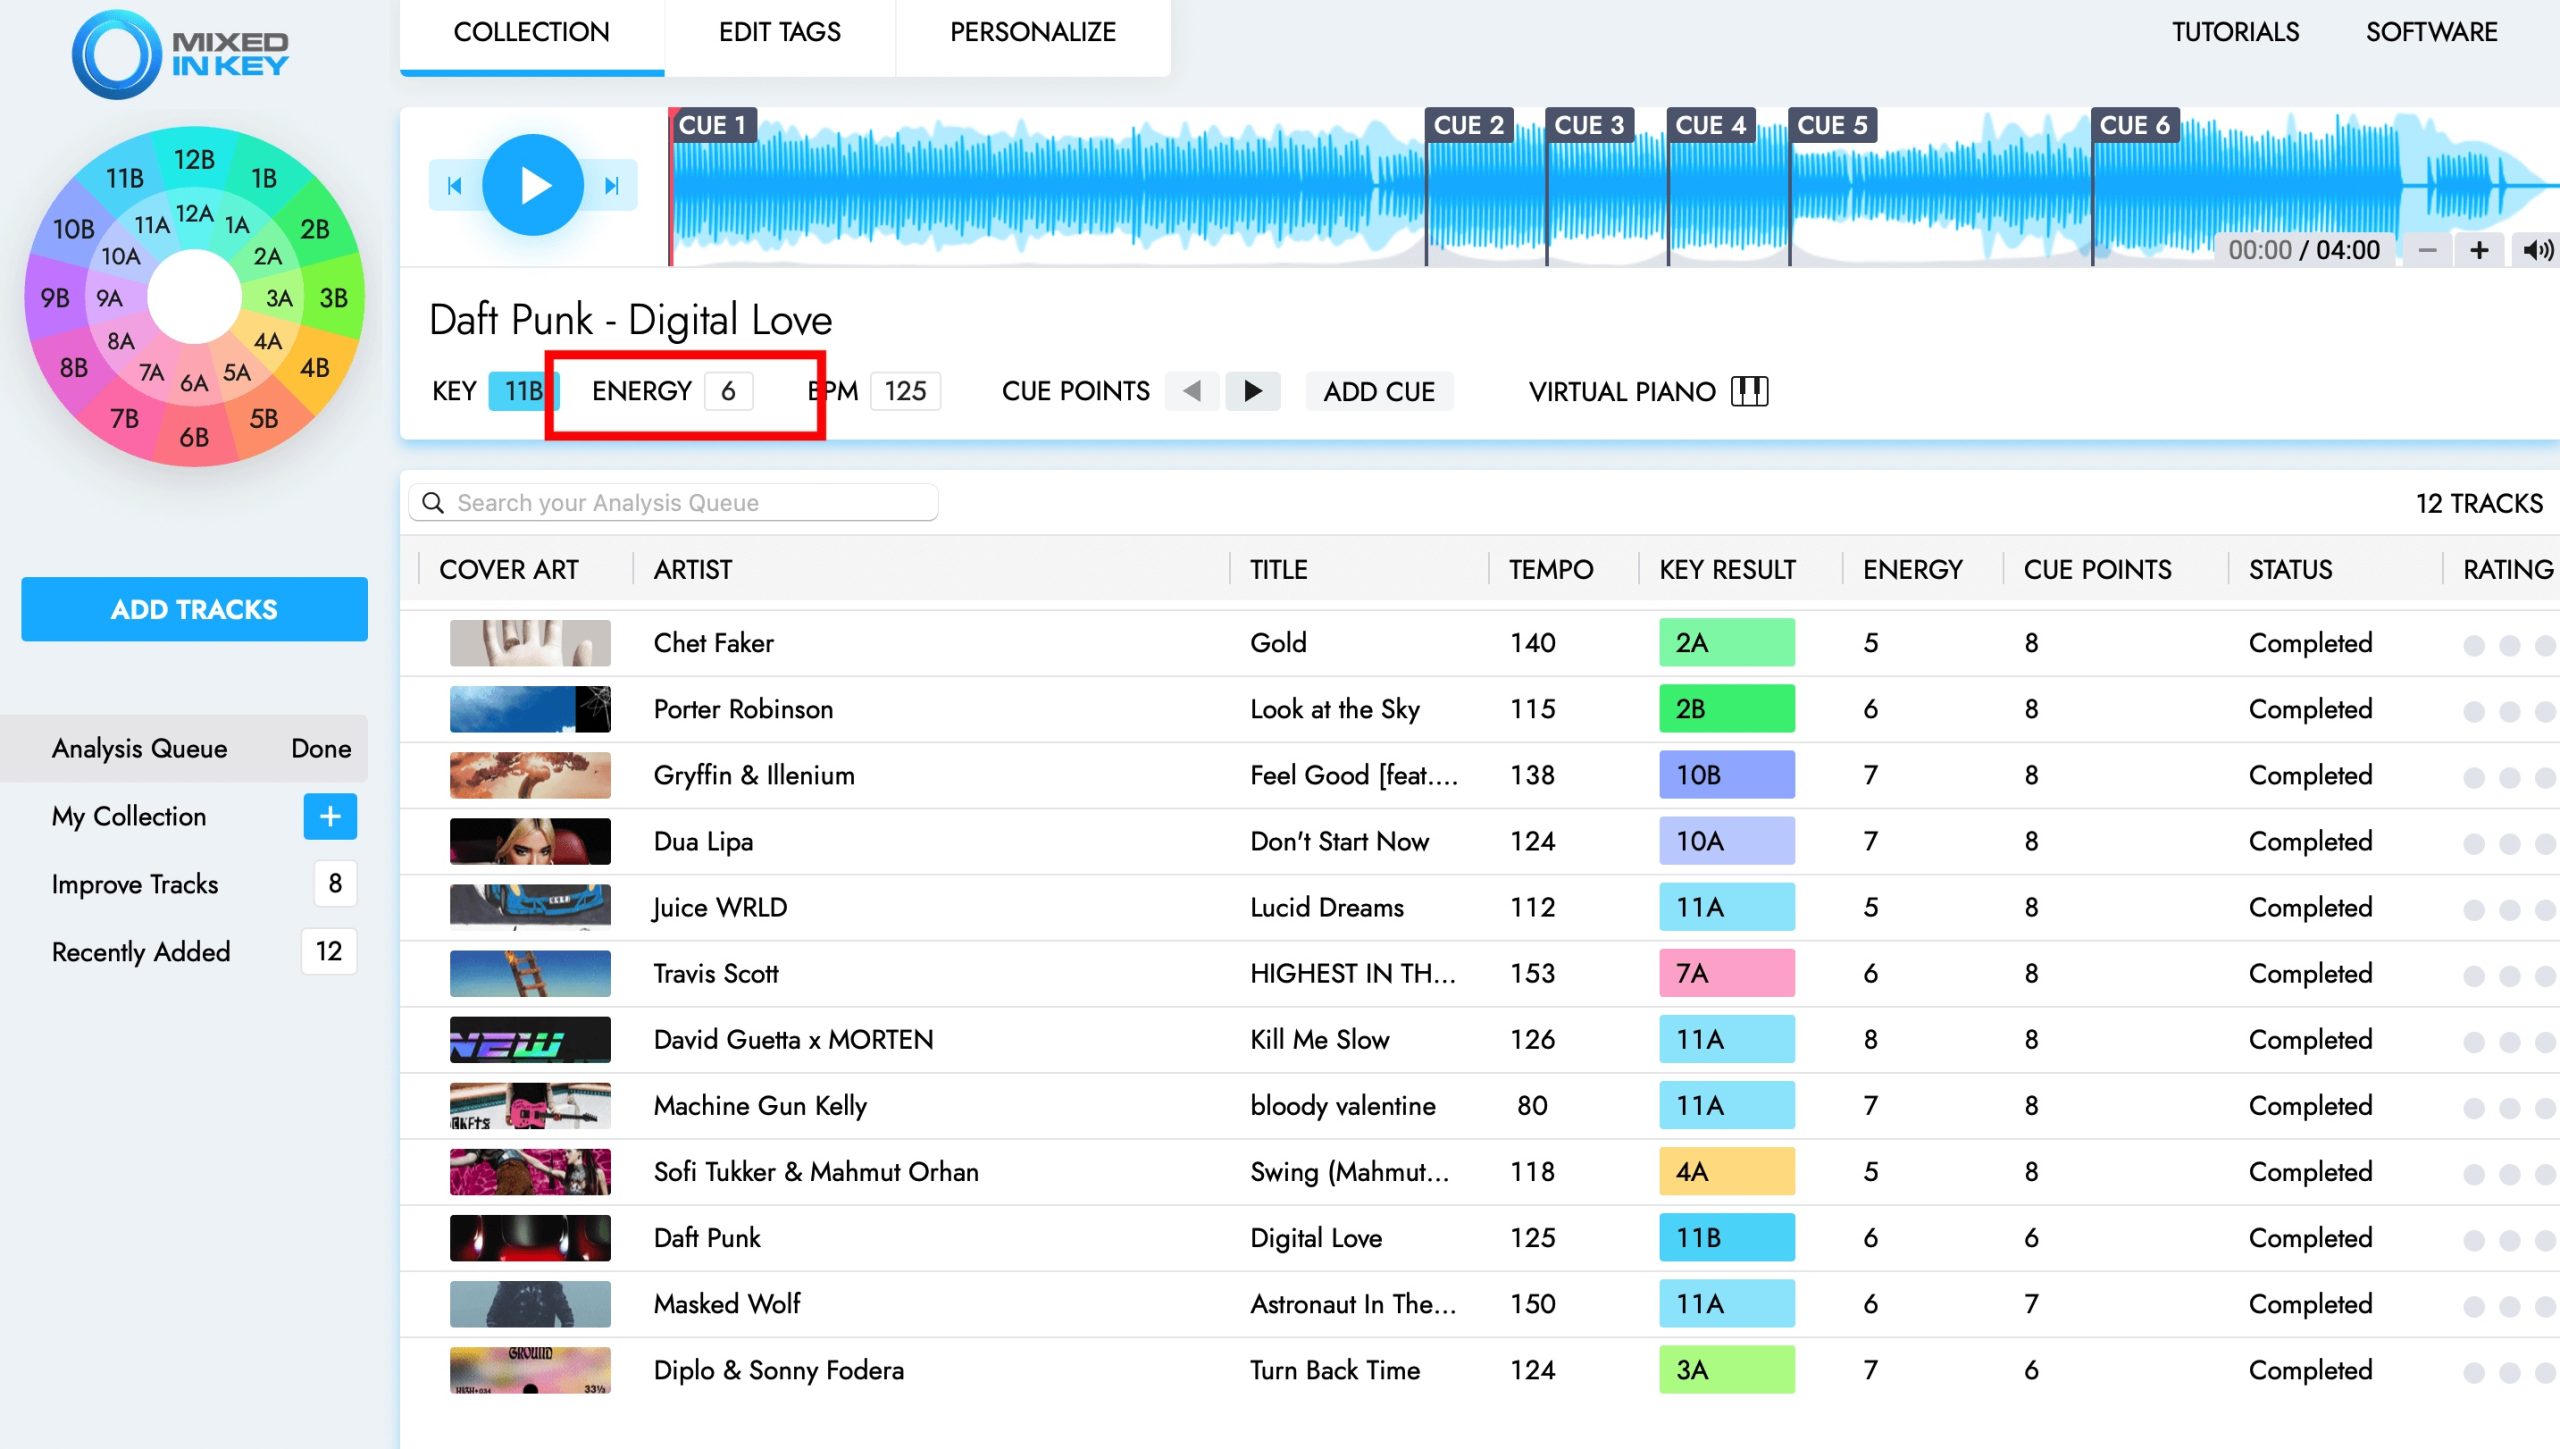Go to previous cue point
Viewport: 2560px width, 1449px height.
[x=1192, y=391]
